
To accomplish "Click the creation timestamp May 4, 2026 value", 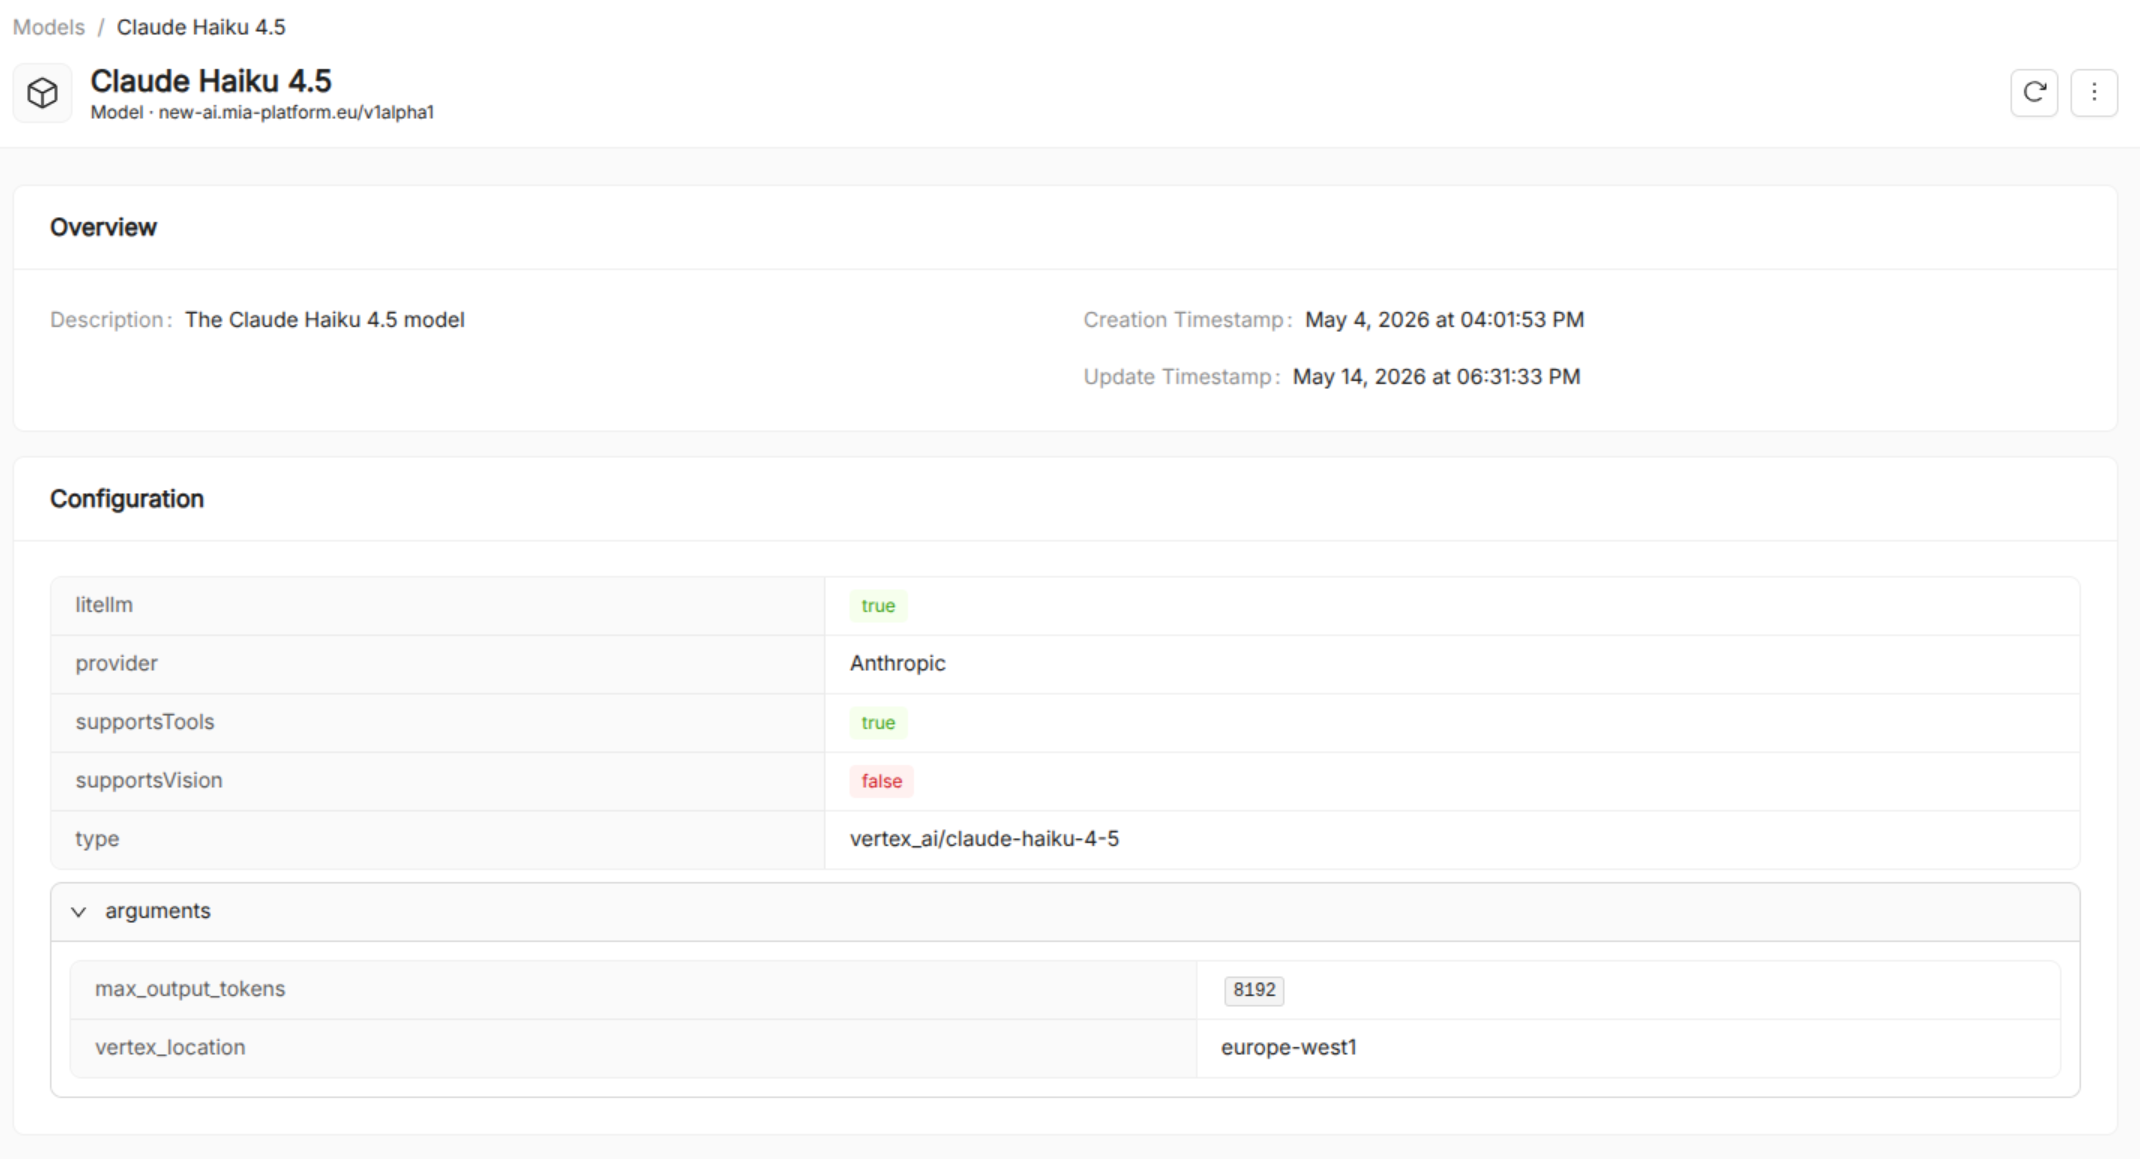I will pos(1445,320).
